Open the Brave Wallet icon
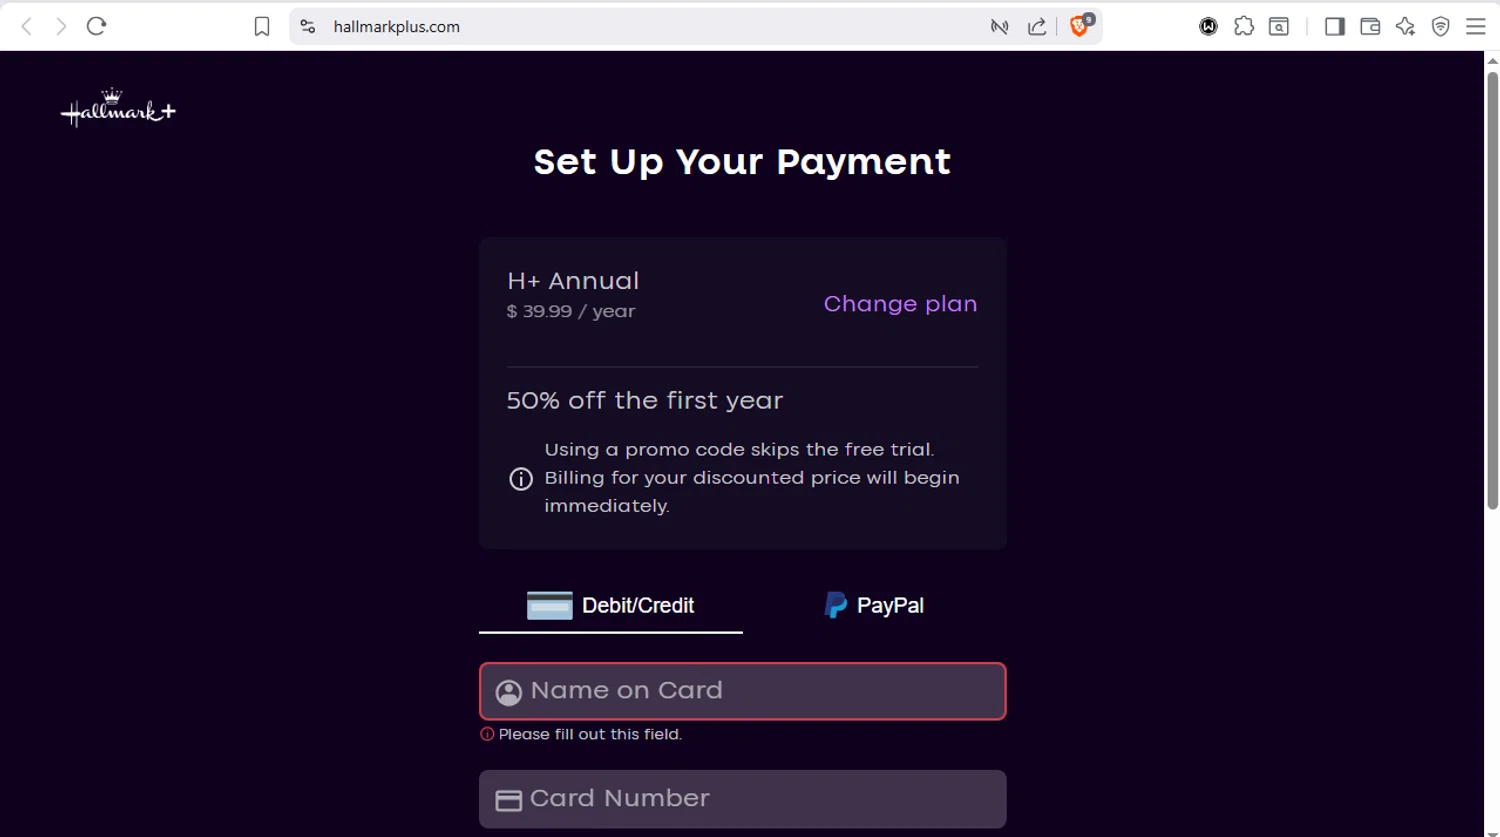1500x837 pixels. pos(1370,27)
